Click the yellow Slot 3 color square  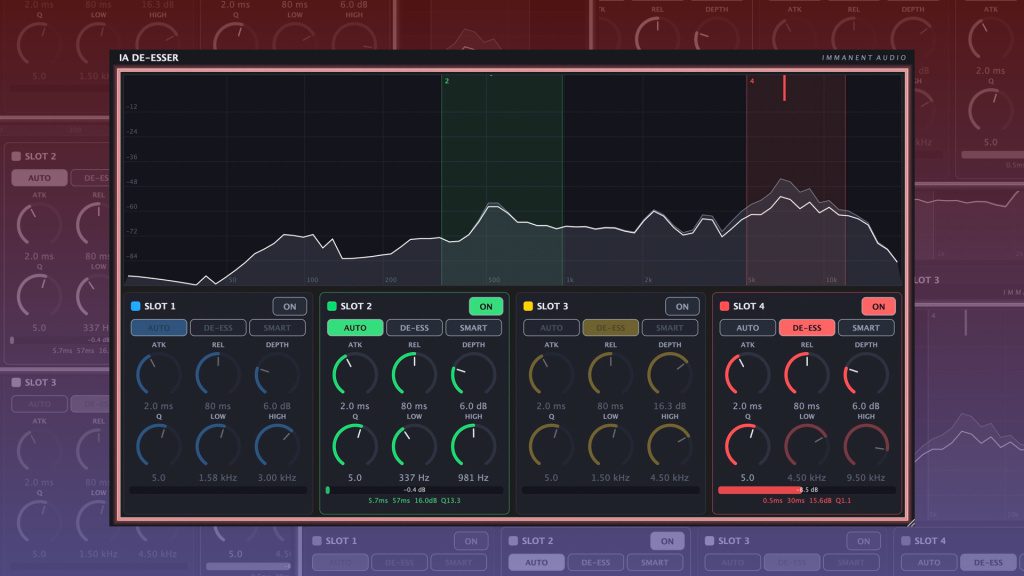tap(528, 306)
